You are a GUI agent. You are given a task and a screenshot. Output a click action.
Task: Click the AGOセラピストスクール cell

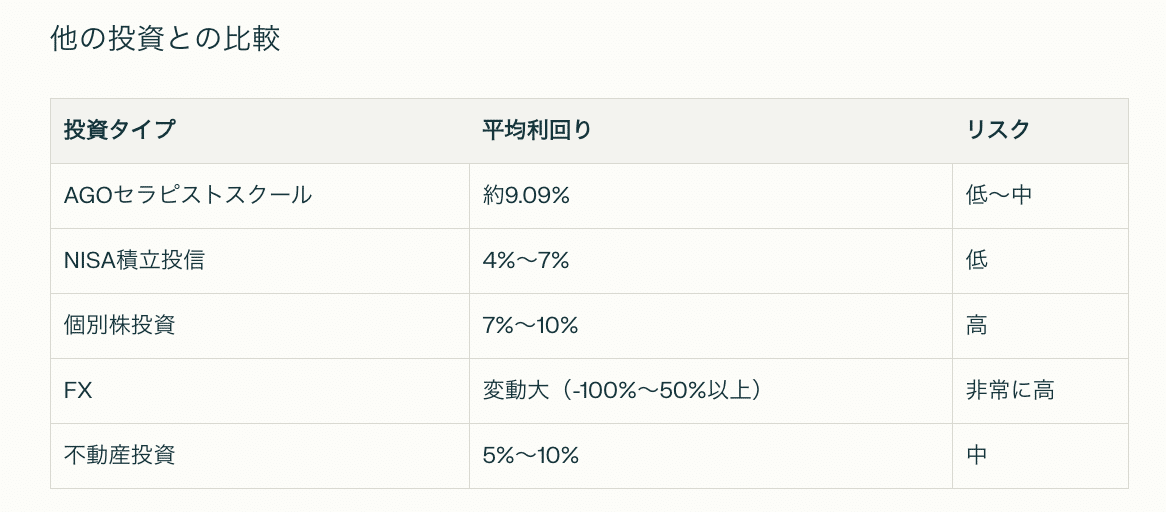pyautogui.click(x=260, y=195)
